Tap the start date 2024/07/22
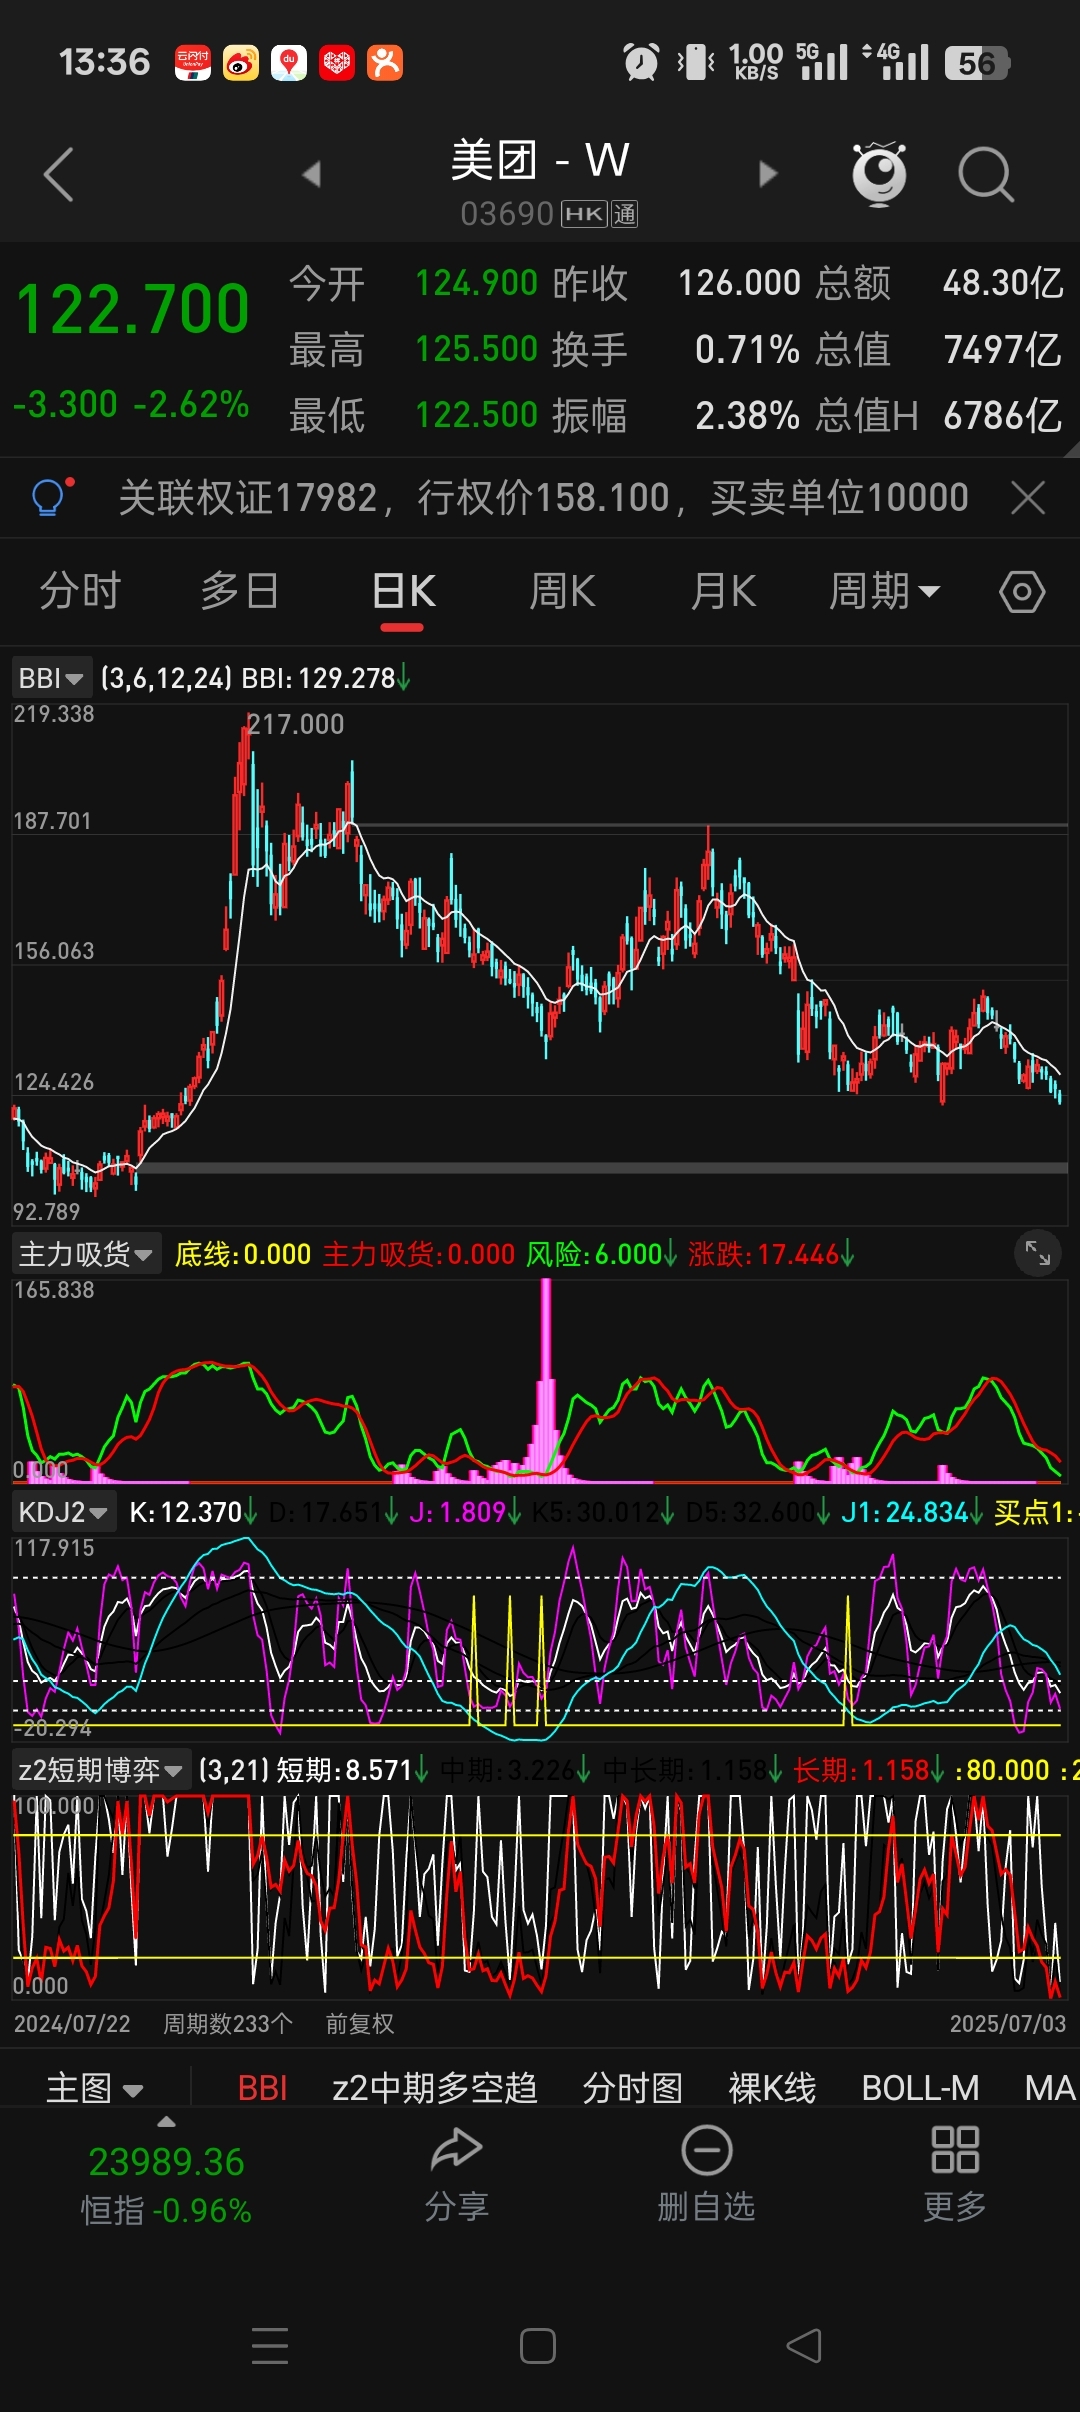 tap(72, 2024)
